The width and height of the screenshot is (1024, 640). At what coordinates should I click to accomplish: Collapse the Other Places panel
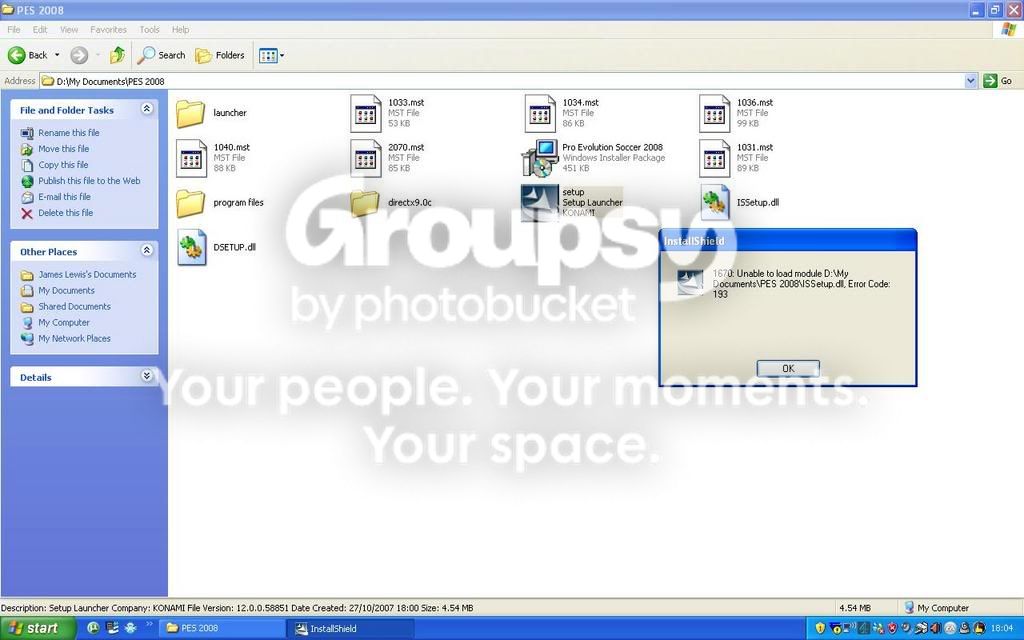[x=147, y=250]
